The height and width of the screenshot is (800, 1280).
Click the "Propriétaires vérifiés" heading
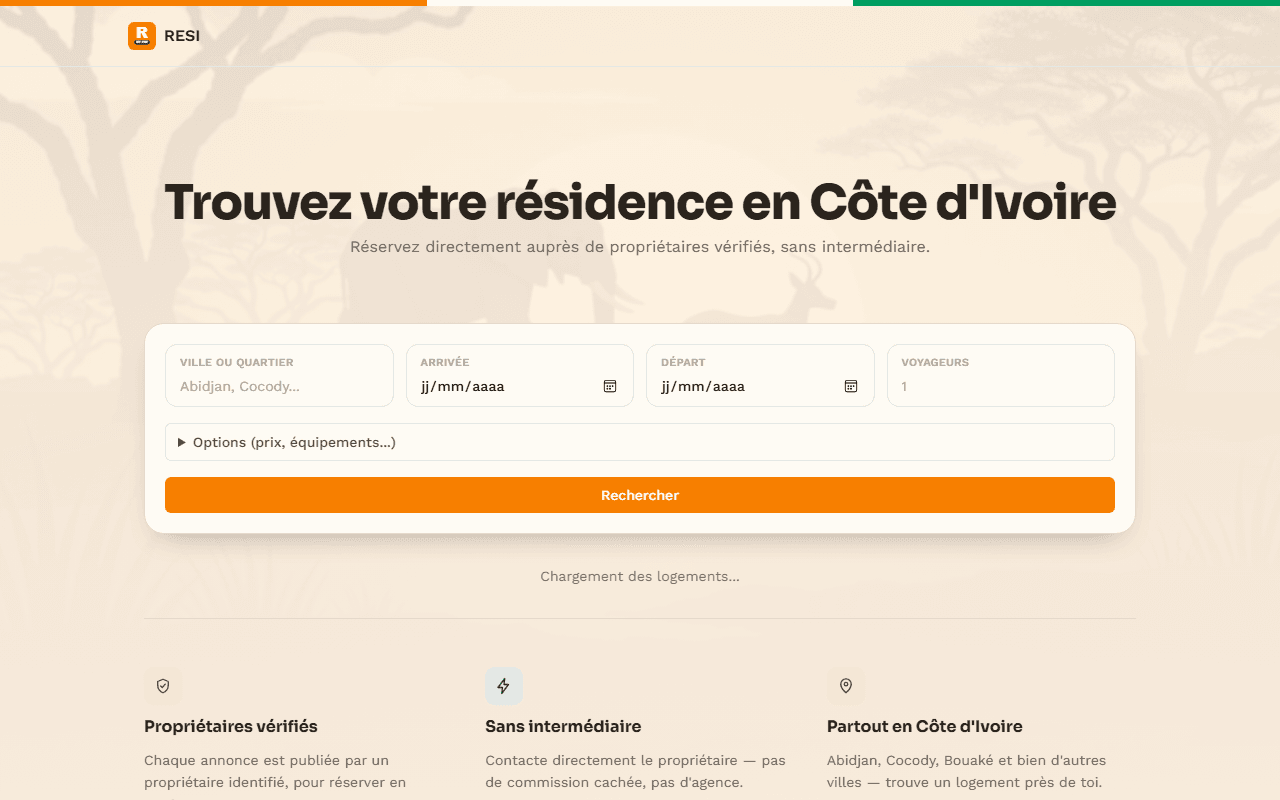point(231,726)
